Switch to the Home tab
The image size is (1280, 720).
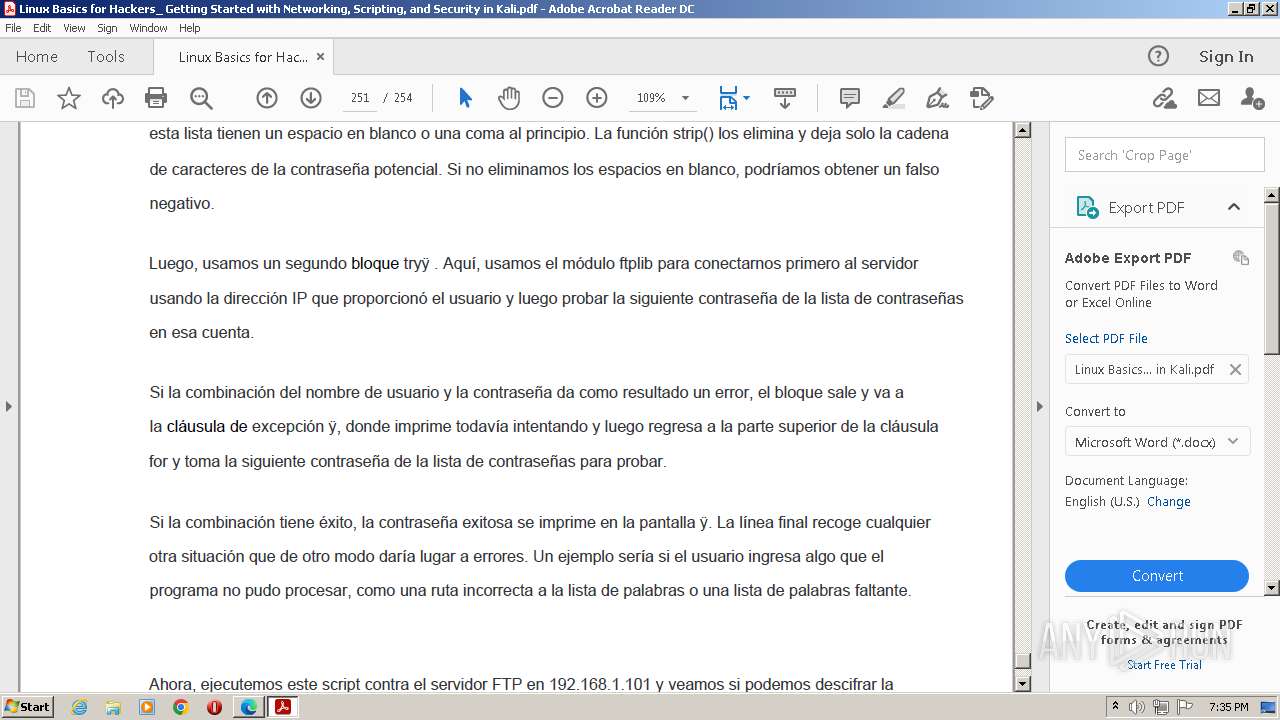click(x=37, y=56)
